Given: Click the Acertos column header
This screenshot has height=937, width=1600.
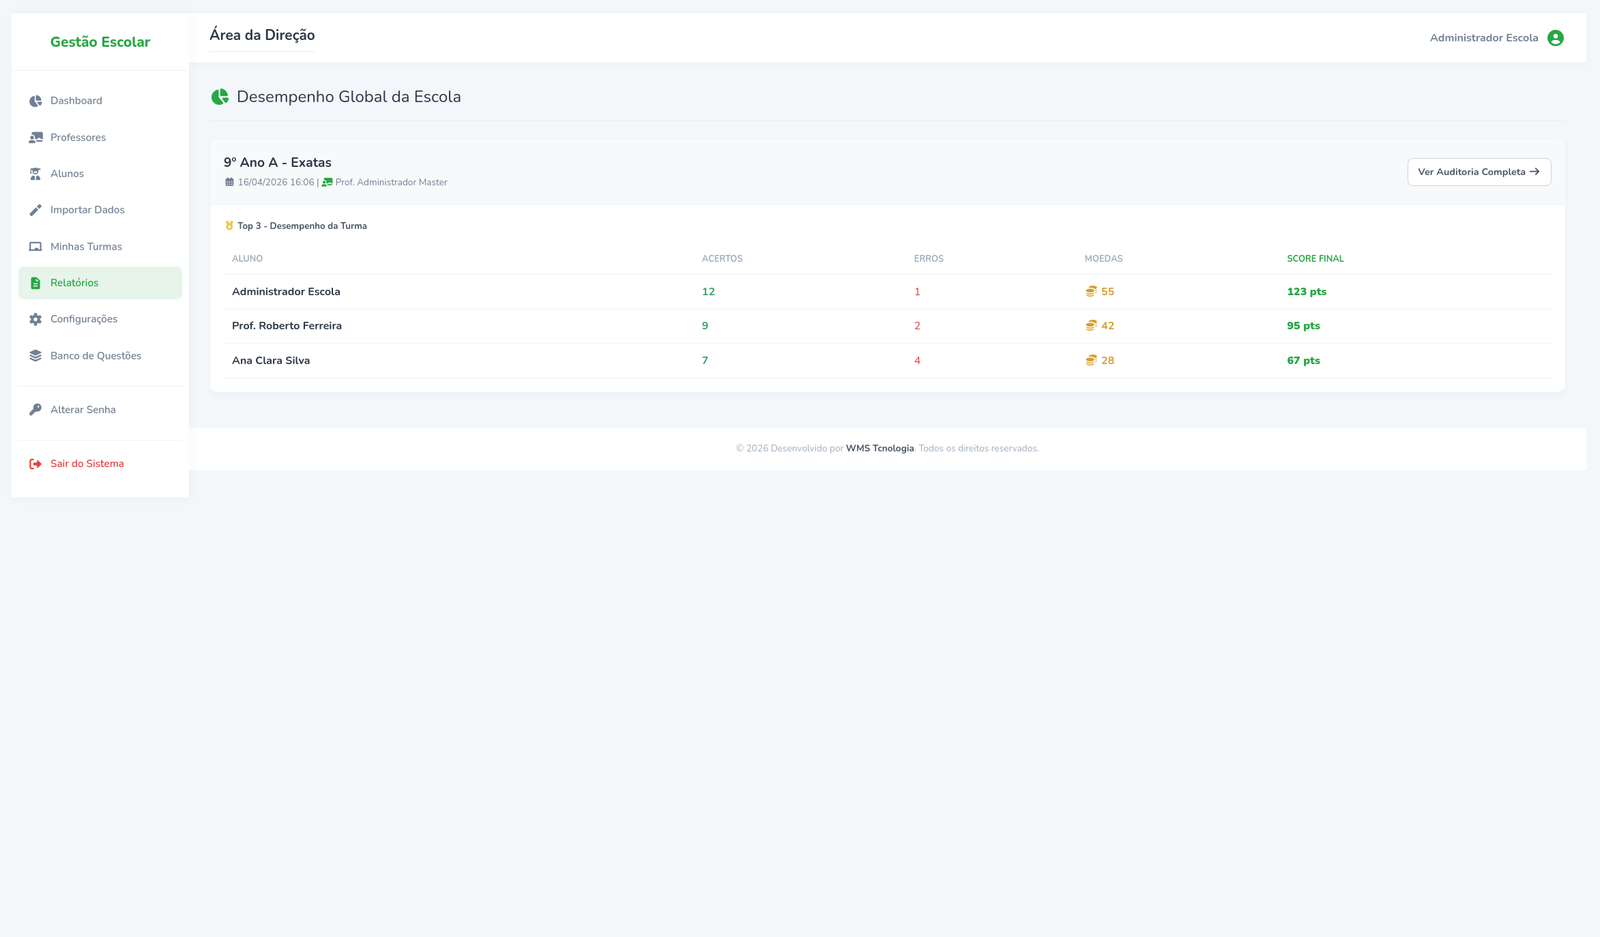Looking at the screenshot, I should [722, 259].
